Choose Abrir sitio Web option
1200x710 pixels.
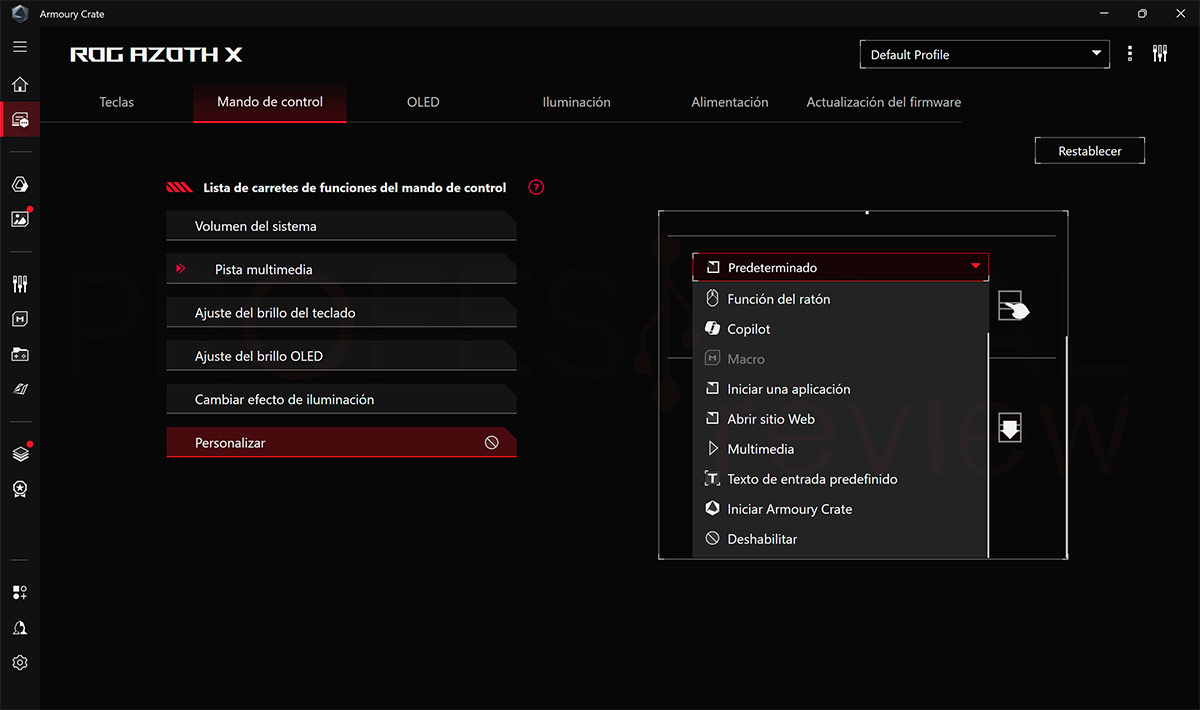[840, 419]
